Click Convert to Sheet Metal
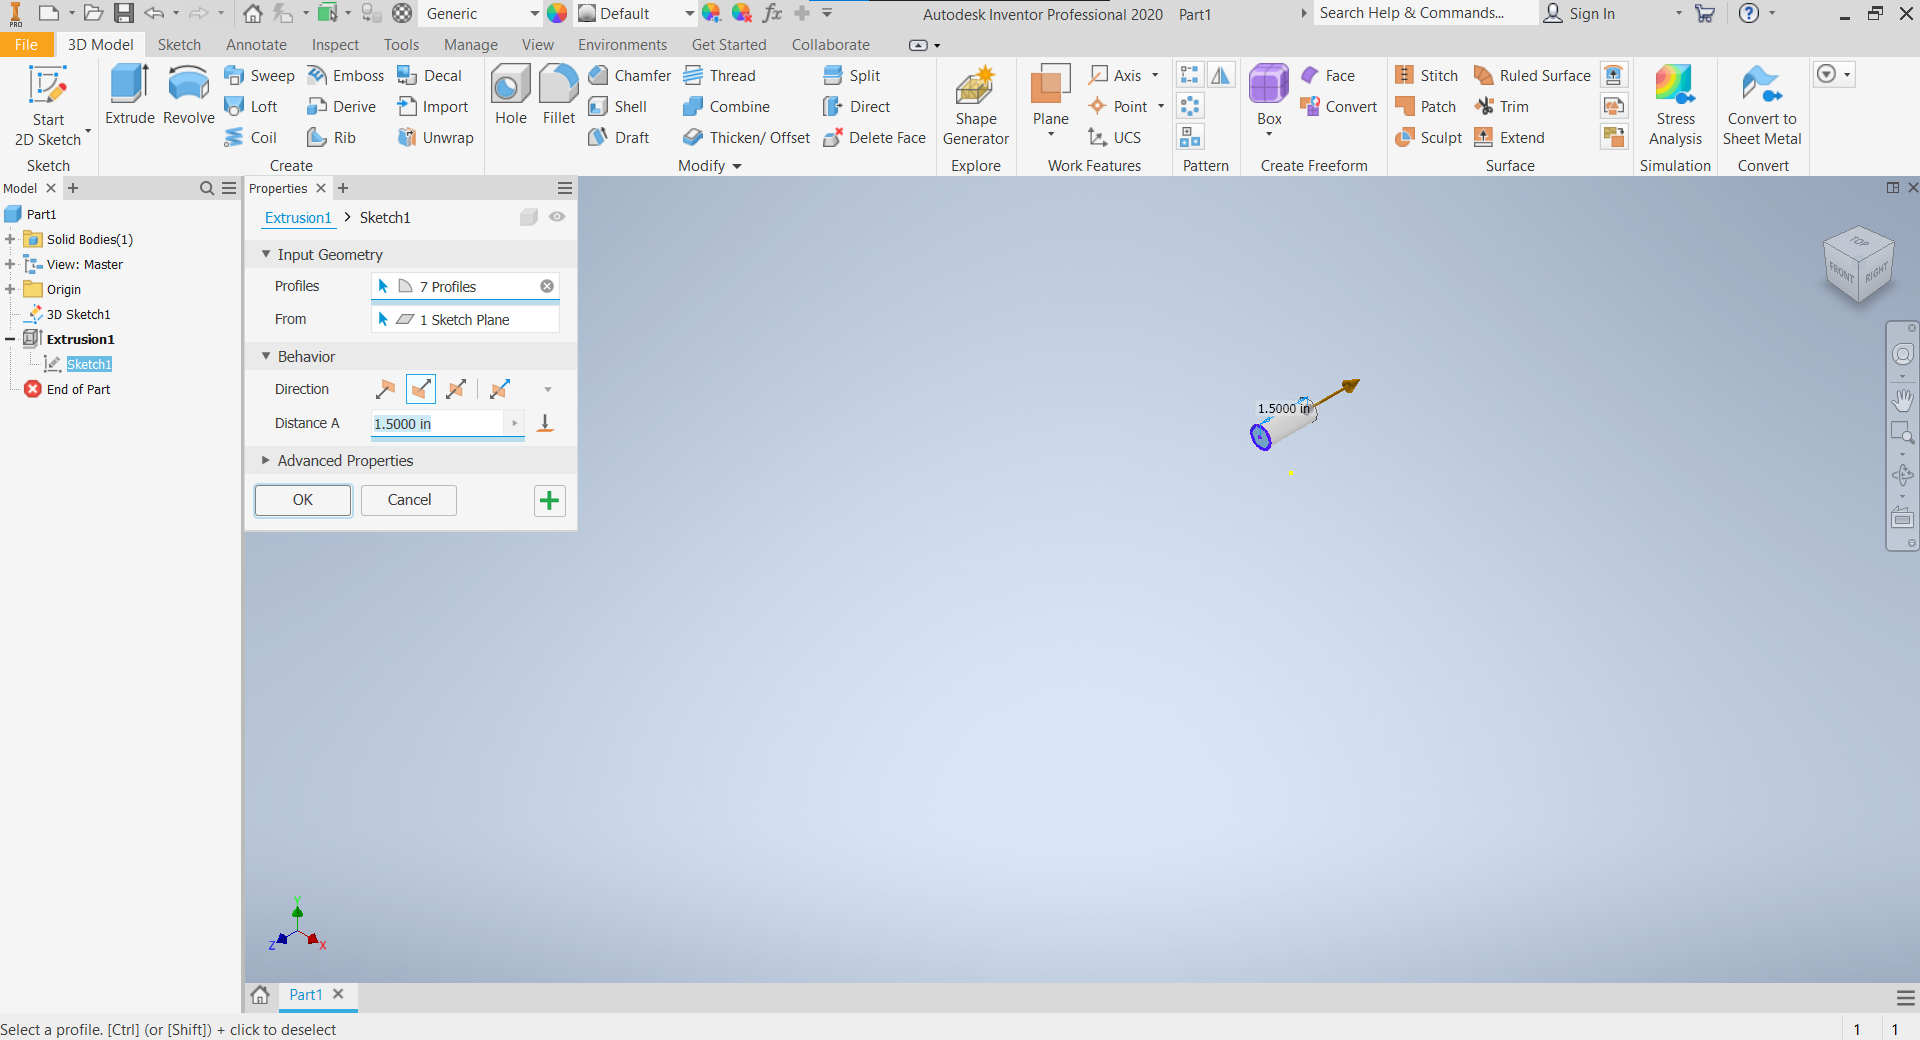This screenshot has height=1040, width=1920. (1762, 106)
